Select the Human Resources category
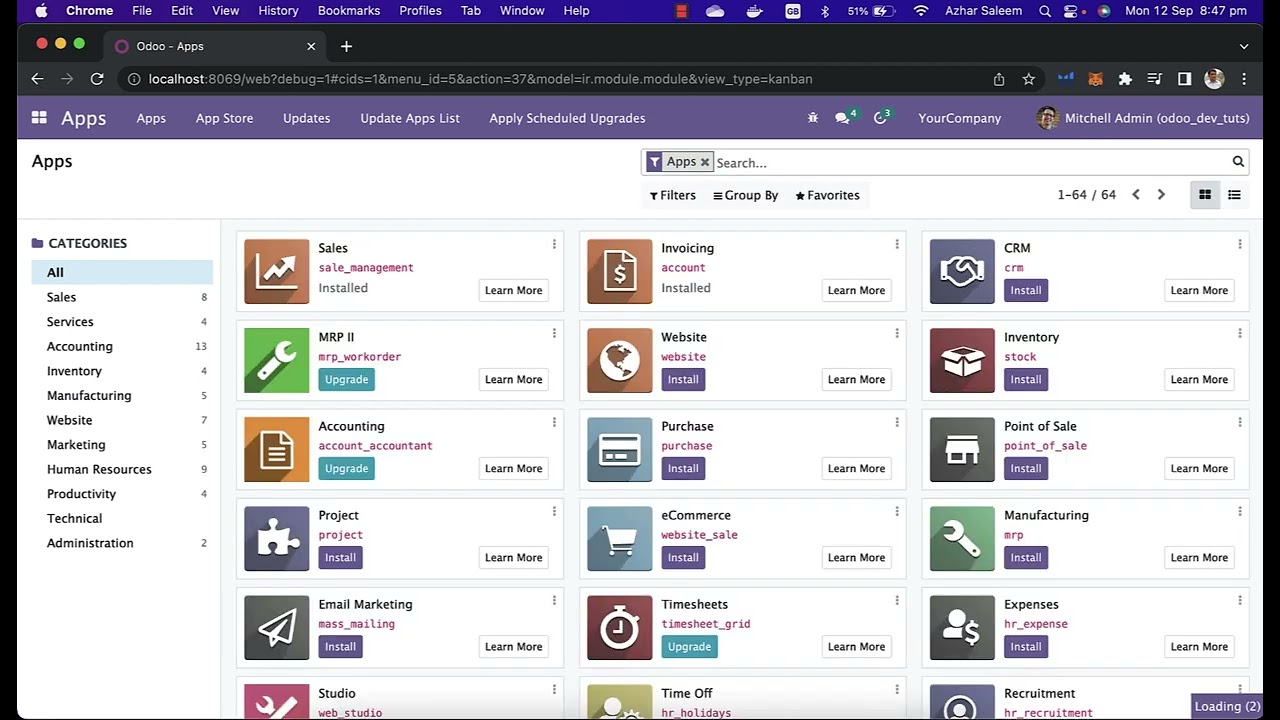The height and width of the screenshot is (720, 1280). [122, 469]
